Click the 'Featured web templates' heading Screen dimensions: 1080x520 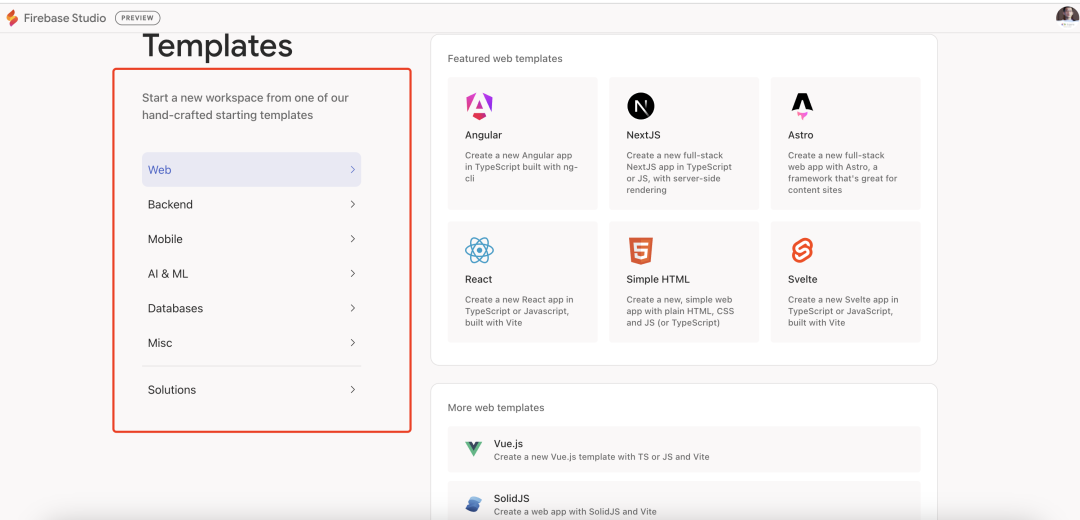(505, 59)
